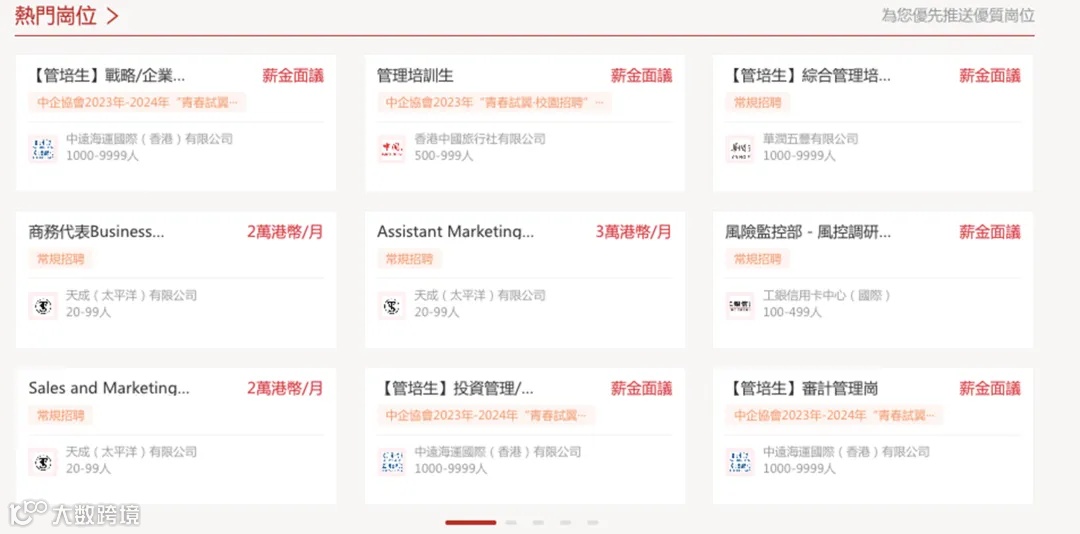Click the 工銀信用卡中心(國際) company name
Image resolution: width=1080 pixels, height=534 pixels.
click(827, 296)
